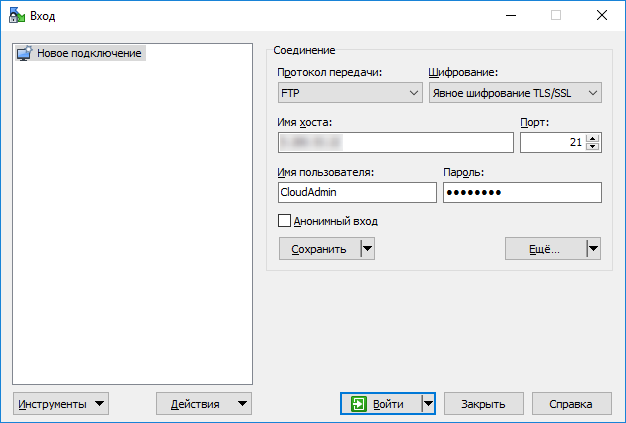This screenshot has height=423, width=626.
Task: Click the new connection computer icon
Action: tap(25, 53)
